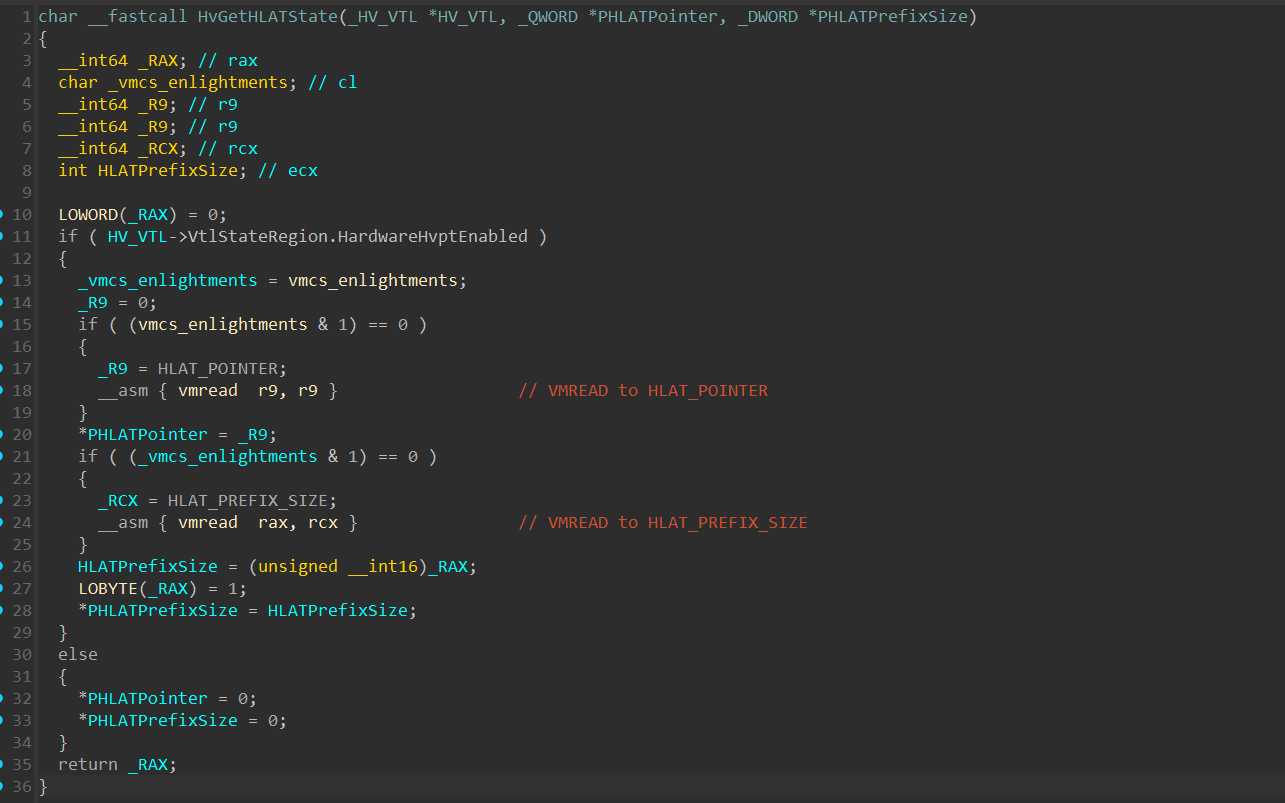Toggle the breakpoint dot beside line 18
The image size is (1285, 803).
(x=3, y=391)
